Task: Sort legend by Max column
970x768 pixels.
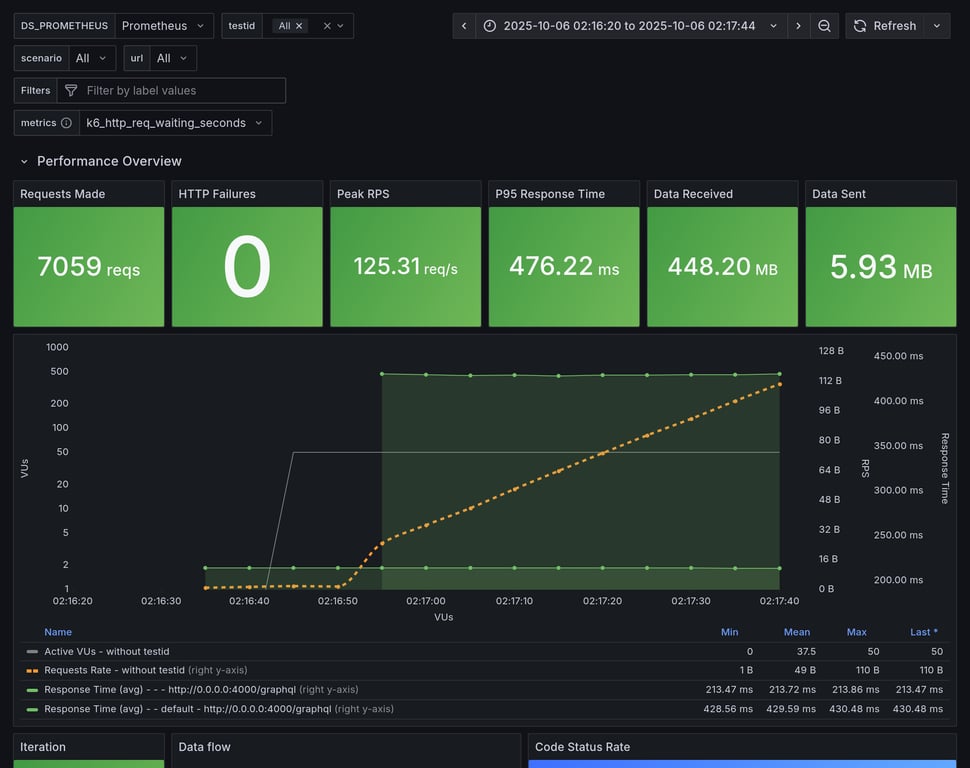Action: pos(856,632)
